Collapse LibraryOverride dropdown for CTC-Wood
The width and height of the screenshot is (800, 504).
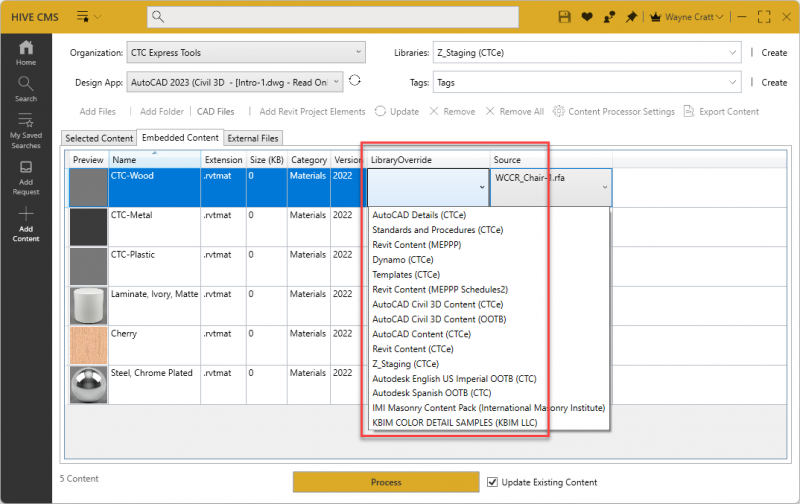click(x=482, y=187)
